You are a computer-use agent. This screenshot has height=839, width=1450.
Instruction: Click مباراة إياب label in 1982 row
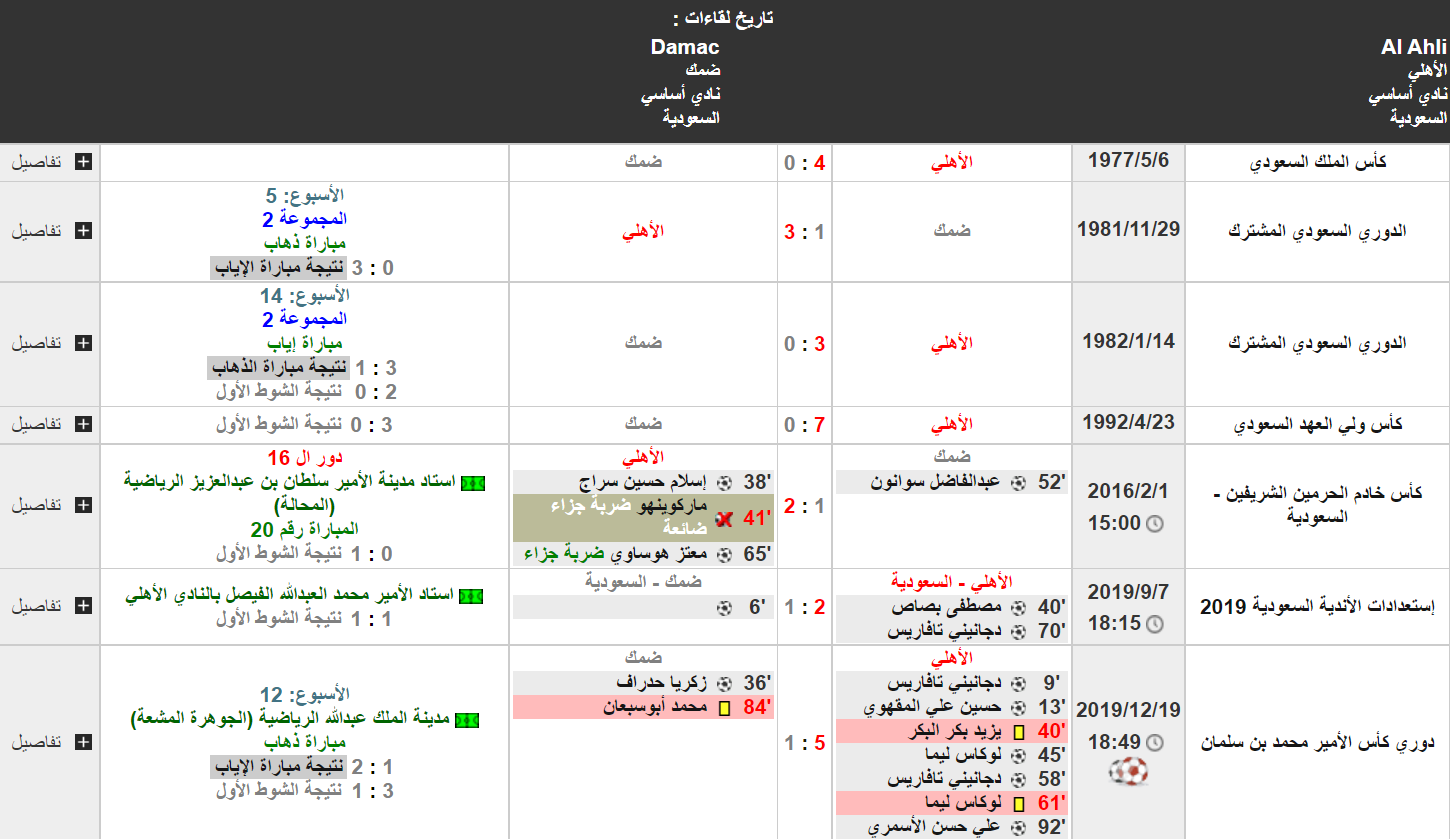(x=306, y=343)
